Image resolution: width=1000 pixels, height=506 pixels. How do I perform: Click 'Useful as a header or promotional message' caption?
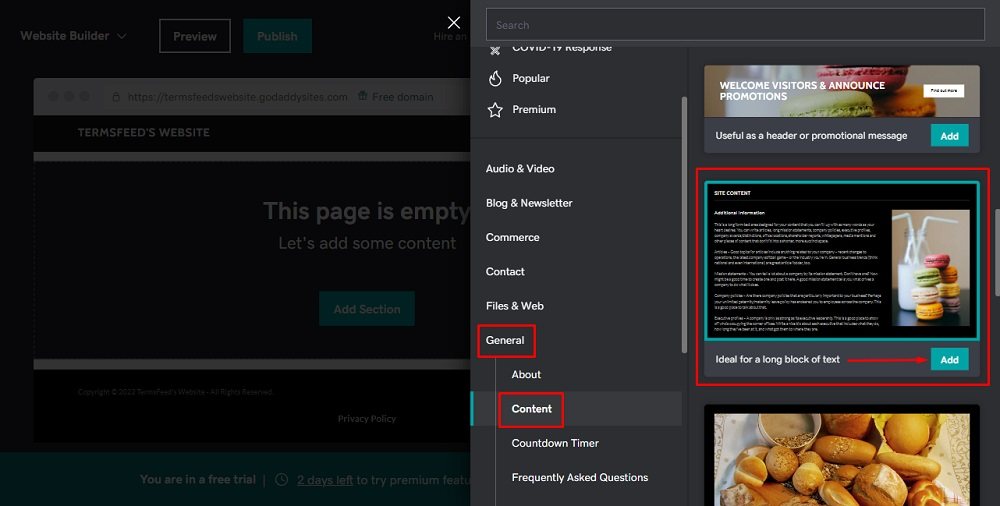point(811,135)
